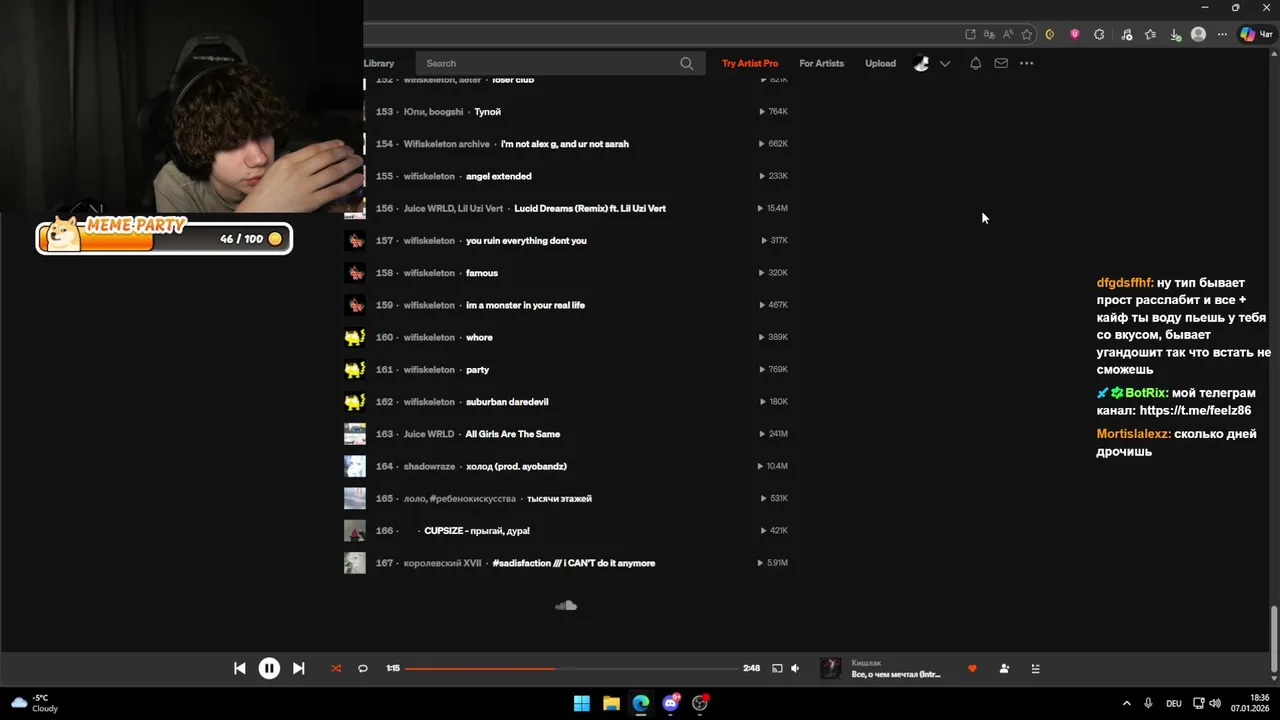Open the browser profile avatar

point(1199,34)
